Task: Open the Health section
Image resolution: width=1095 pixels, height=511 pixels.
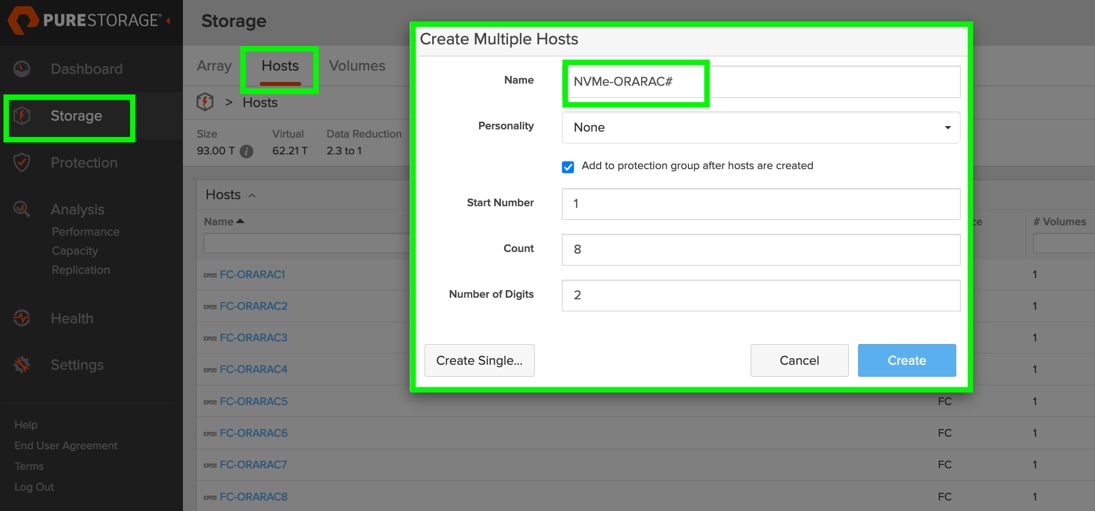Action: point(72,318)
